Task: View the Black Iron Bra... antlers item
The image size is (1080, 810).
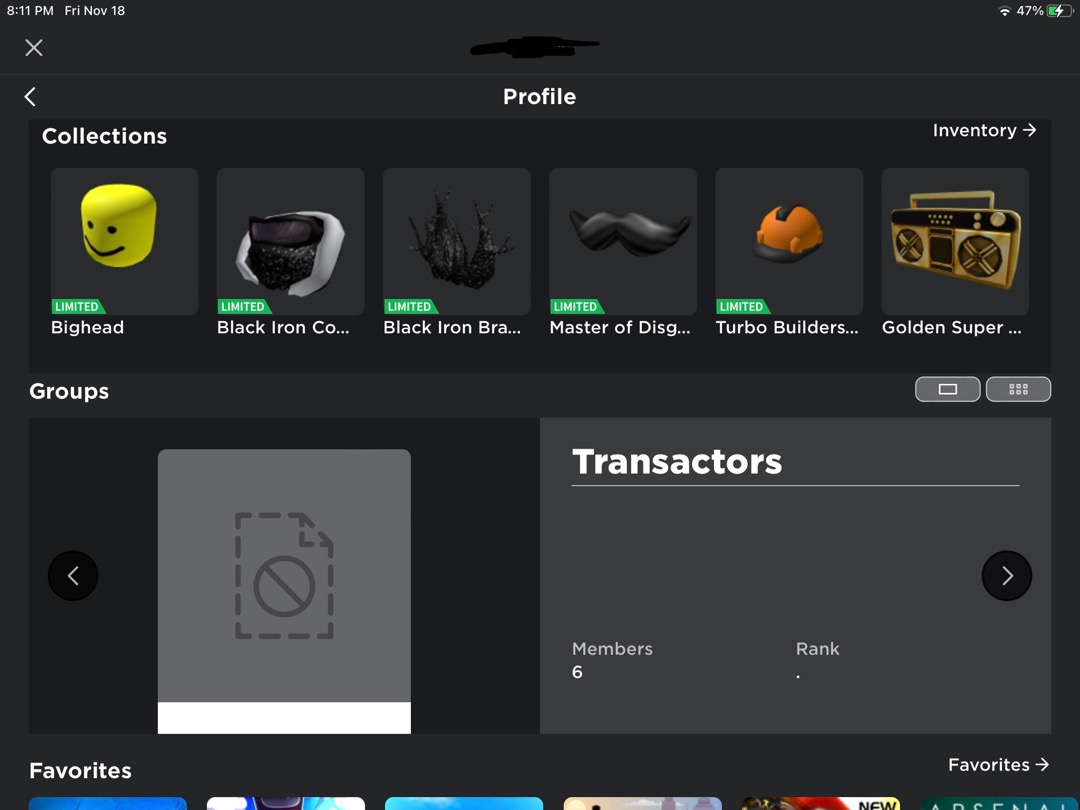Action: coord(457,241)
